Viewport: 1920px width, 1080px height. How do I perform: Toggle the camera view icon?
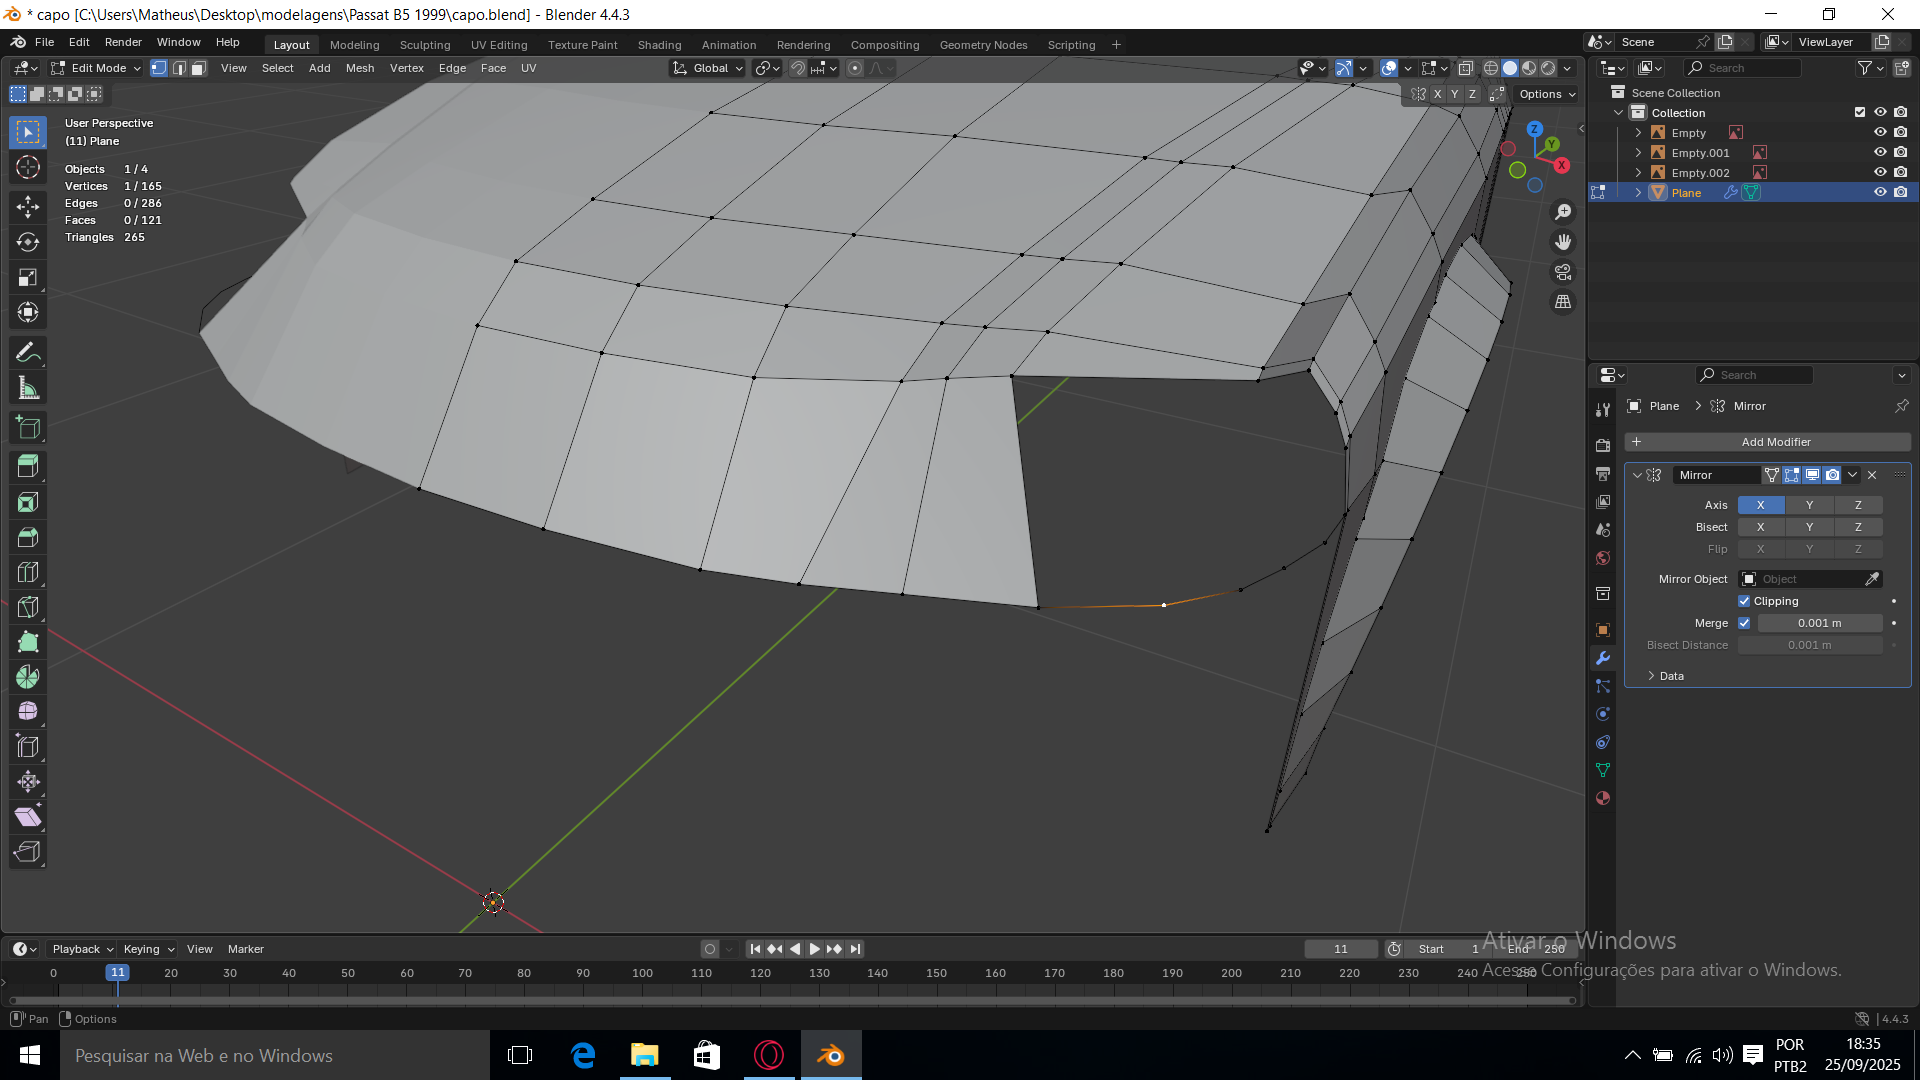coord(1563,272)
